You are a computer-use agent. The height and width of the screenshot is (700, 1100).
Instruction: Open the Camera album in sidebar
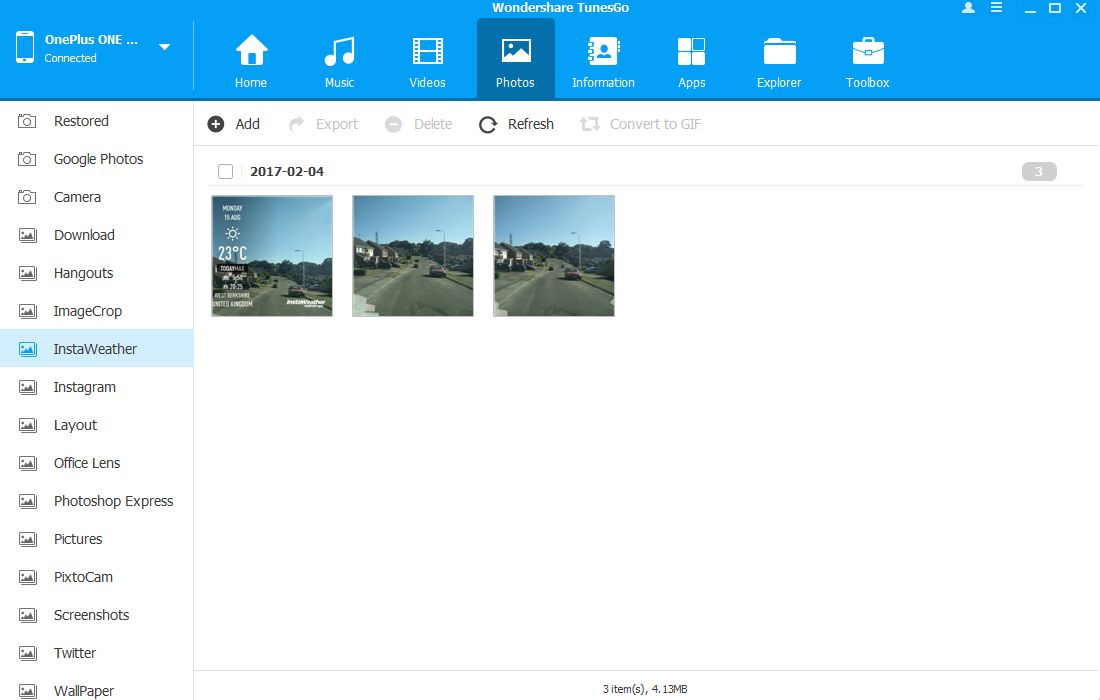click(77, 197)
